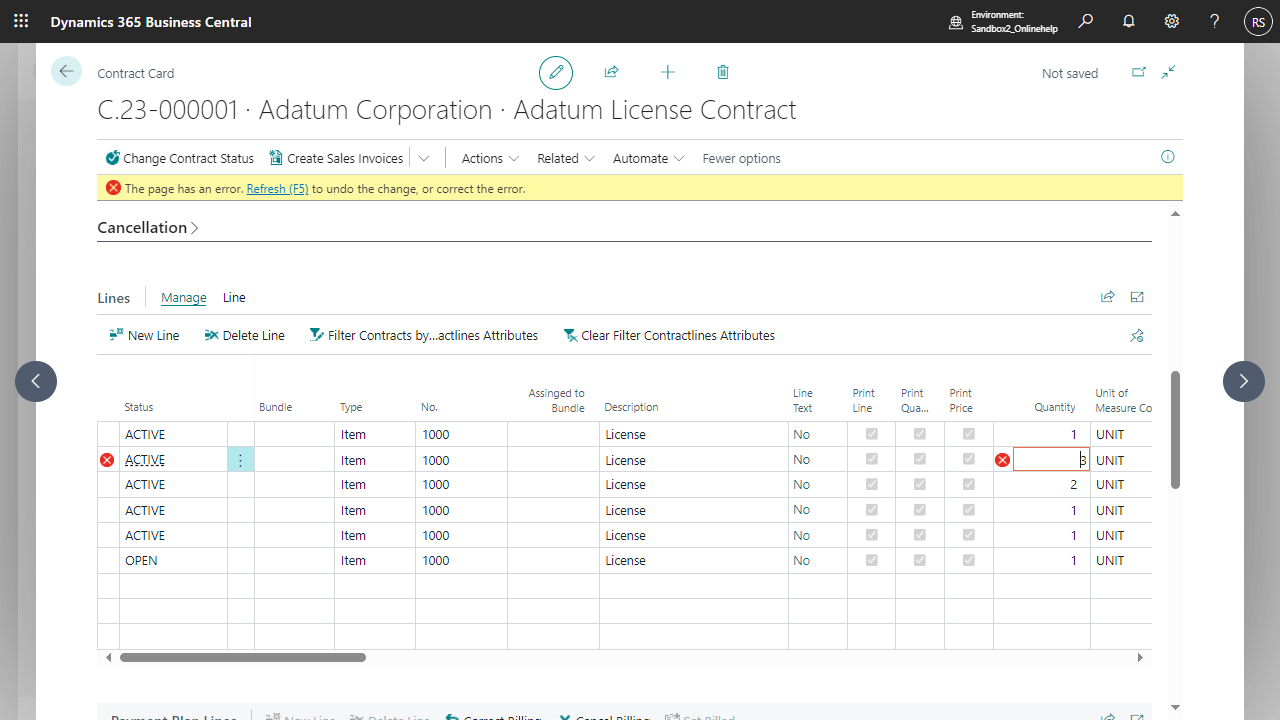Open the app launcher waffle menu
The width and height of the screenshot is (1280, 720).
pos(21,21)
